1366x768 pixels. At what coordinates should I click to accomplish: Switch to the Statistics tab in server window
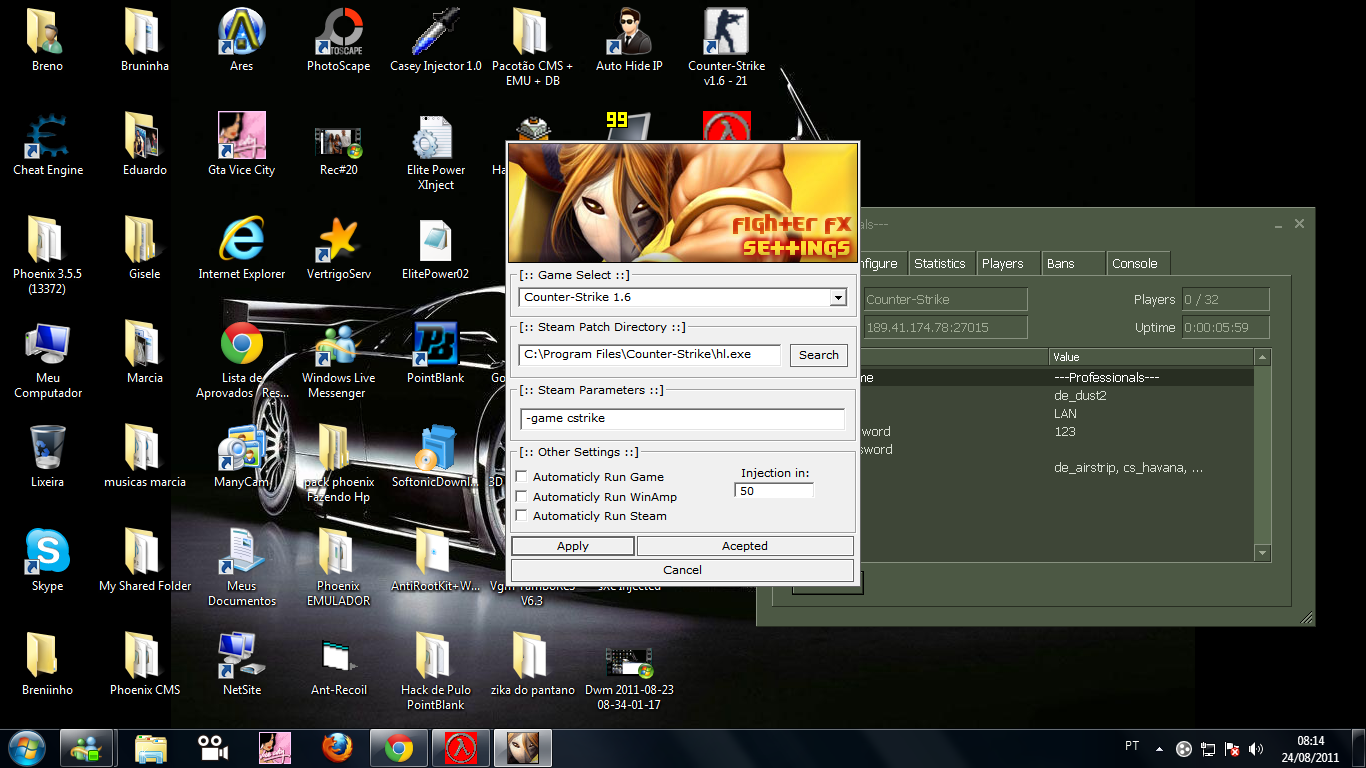coord(940,263)
